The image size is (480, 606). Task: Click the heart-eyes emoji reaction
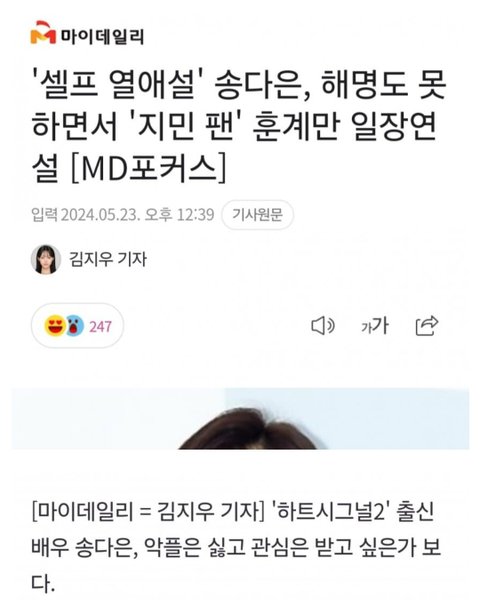(x=55, y=326)
